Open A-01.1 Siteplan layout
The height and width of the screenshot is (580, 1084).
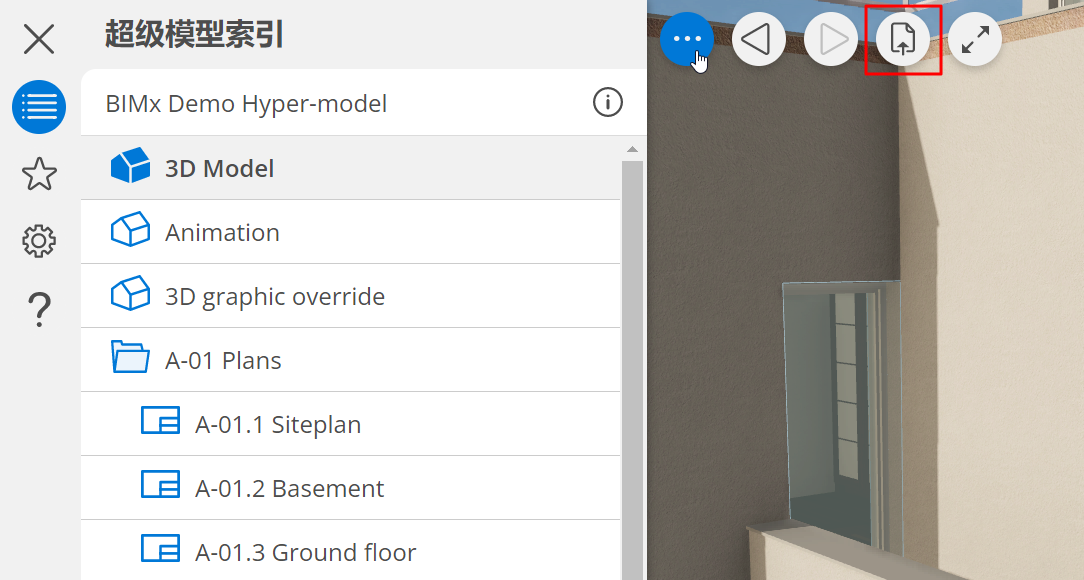(x=351, y=424)
